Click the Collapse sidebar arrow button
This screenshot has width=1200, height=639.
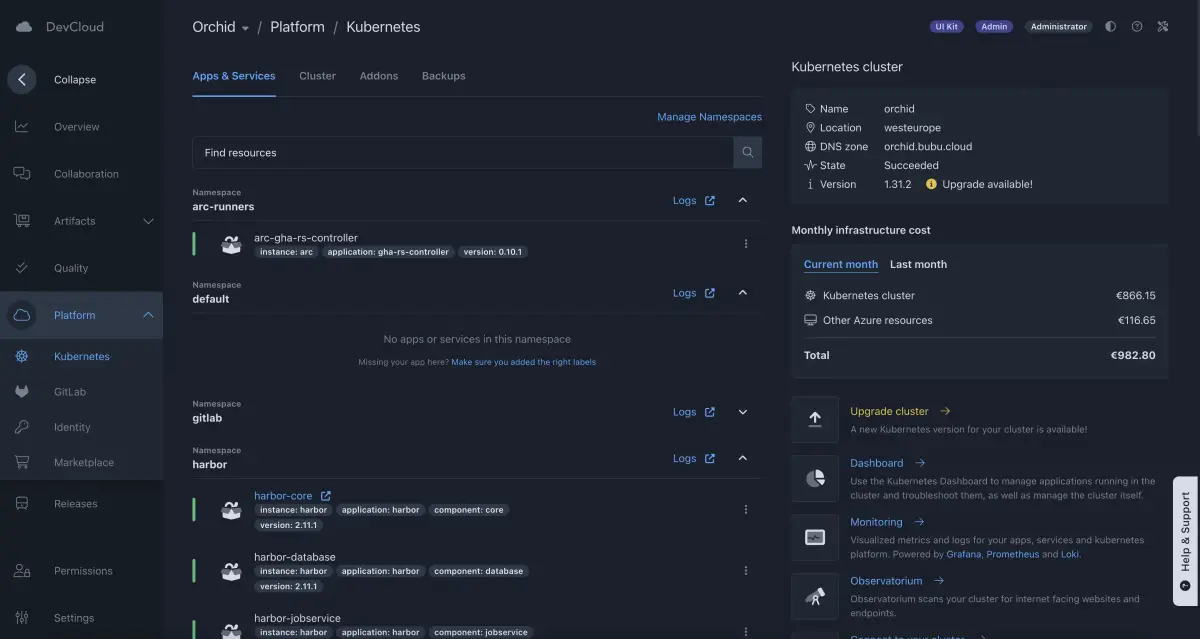(x=22, y=80)
